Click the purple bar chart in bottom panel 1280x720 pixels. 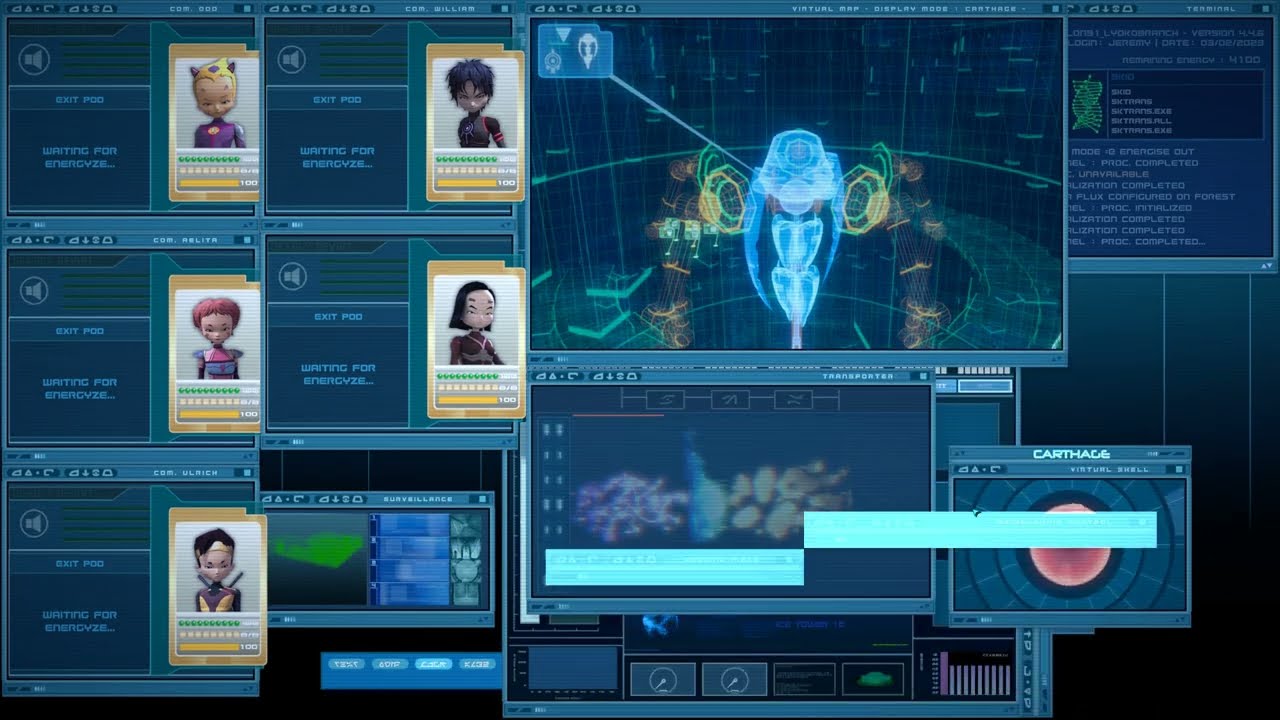[x=973, y=674]
